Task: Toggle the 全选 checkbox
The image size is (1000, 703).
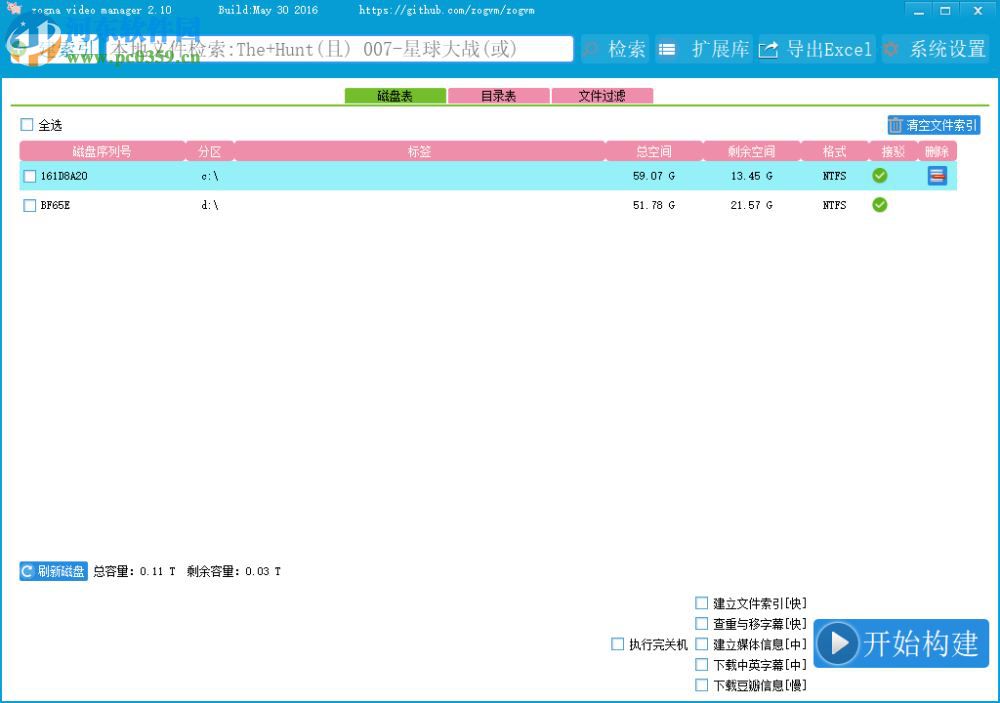Action: coord(27,125)
